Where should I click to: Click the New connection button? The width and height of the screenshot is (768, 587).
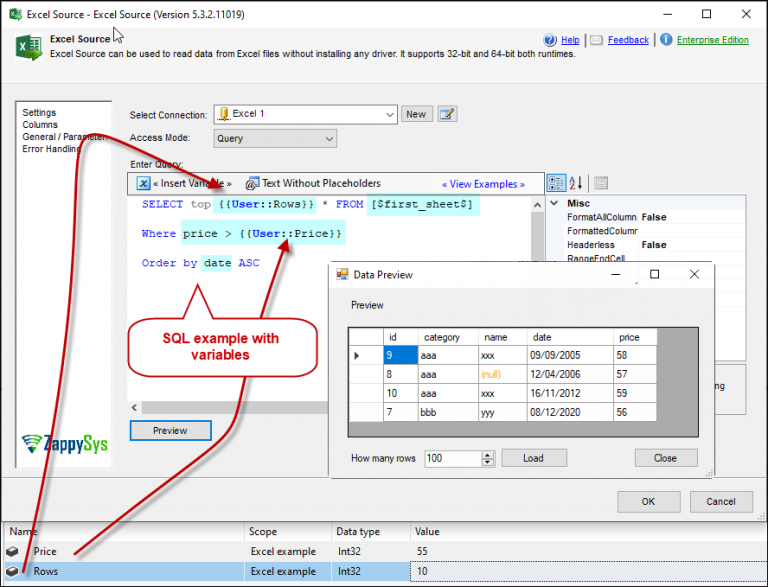click(x=416, y=114)
